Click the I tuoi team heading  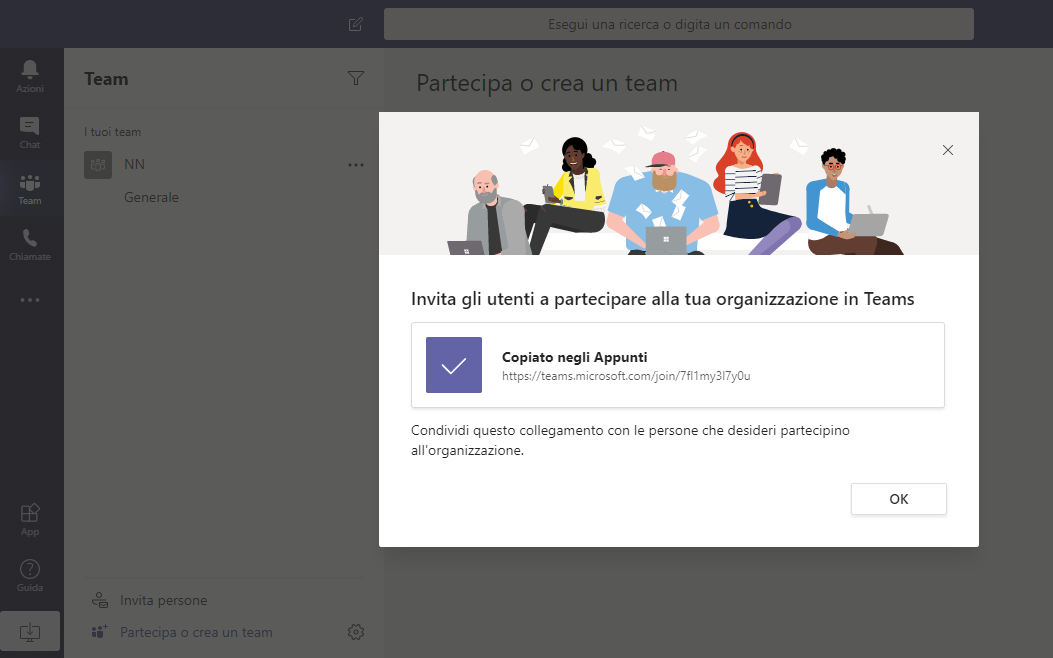coord(112,132)
